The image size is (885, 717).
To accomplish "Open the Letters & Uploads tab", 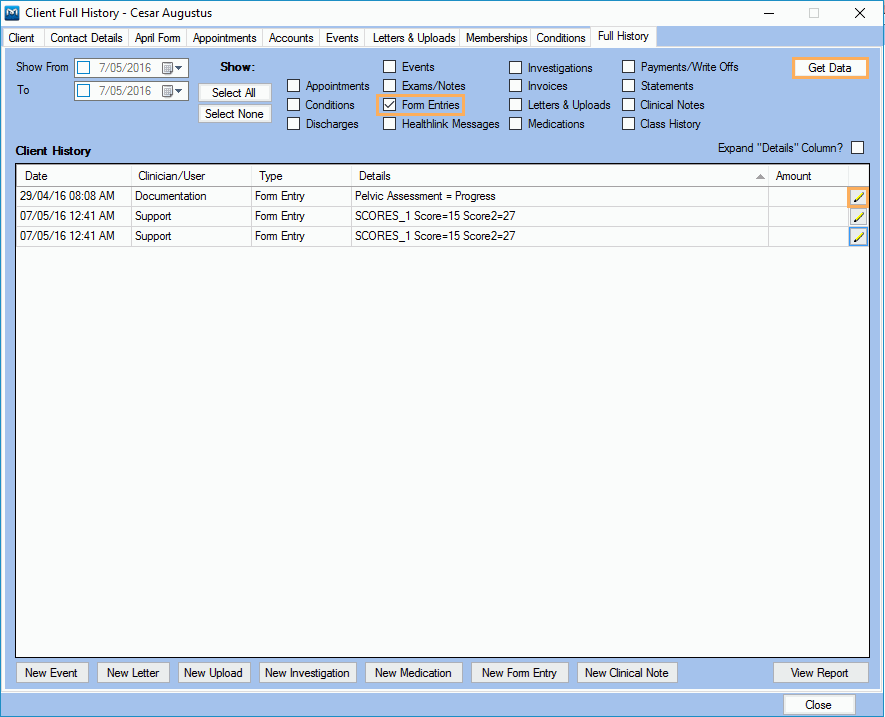I will 413,36.
